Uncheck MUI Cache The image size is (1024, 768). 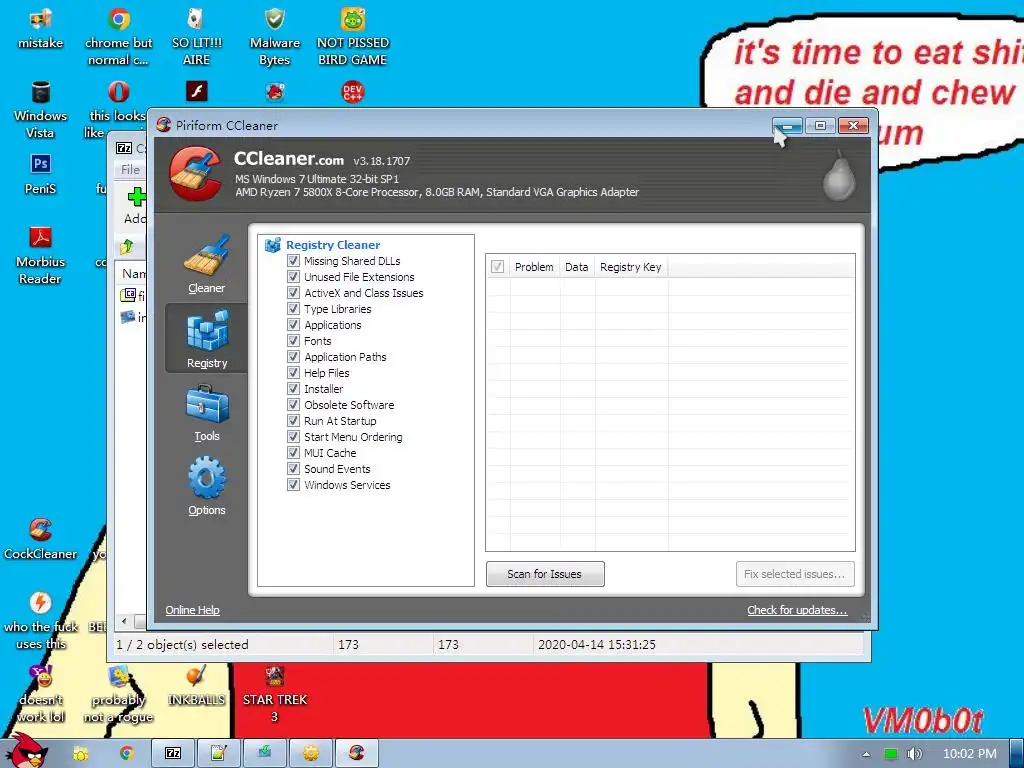(x=293, y=453)
